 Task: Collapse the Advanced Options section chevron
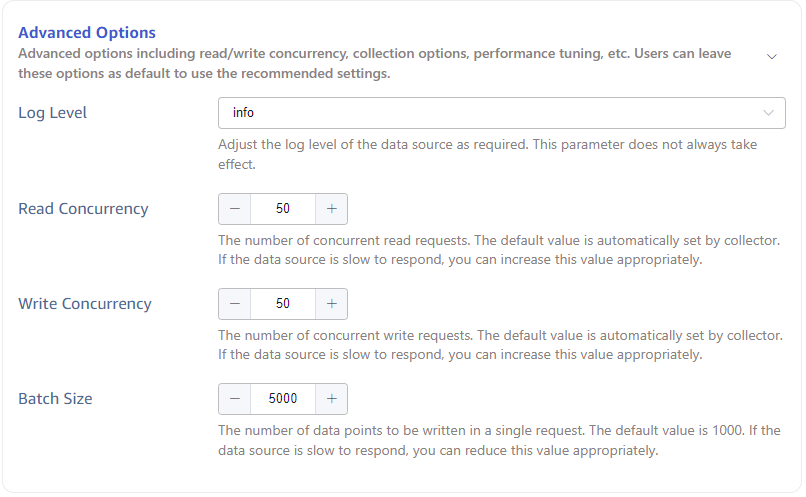coord(771,57)
